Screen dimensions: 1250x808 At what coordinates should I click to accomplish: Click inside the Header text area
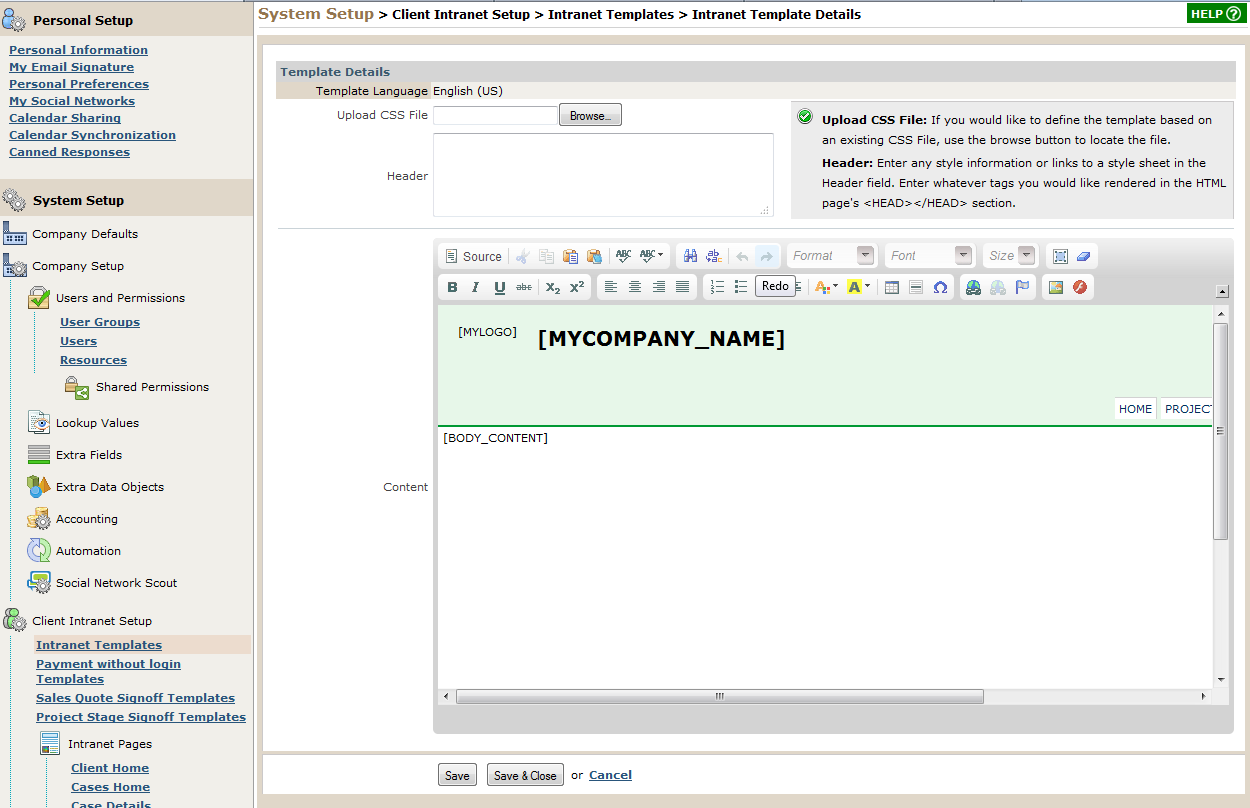pos(603,175)
